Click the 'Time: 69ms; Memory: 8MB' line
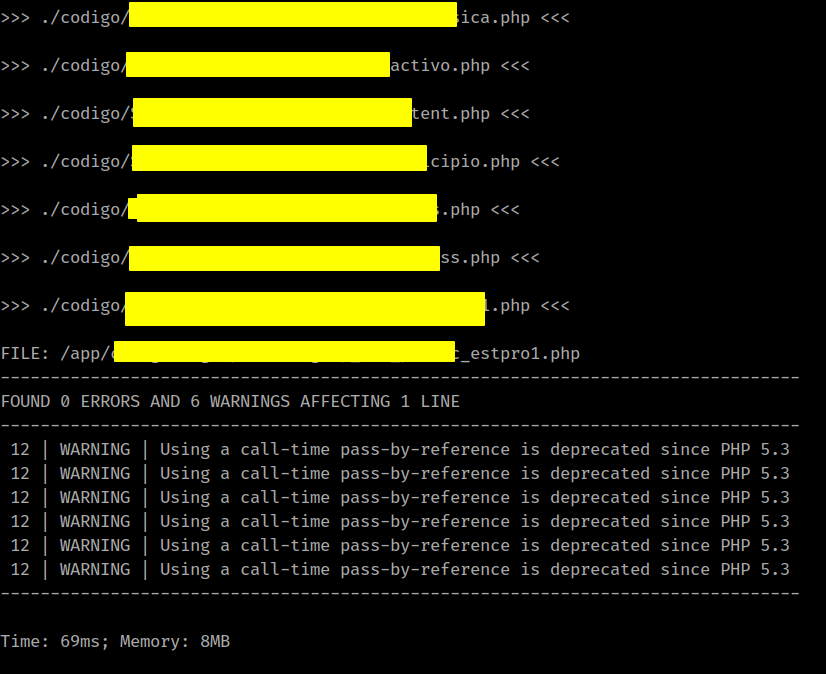The width and height of the screenshot is (826, 674). point(115,641)
